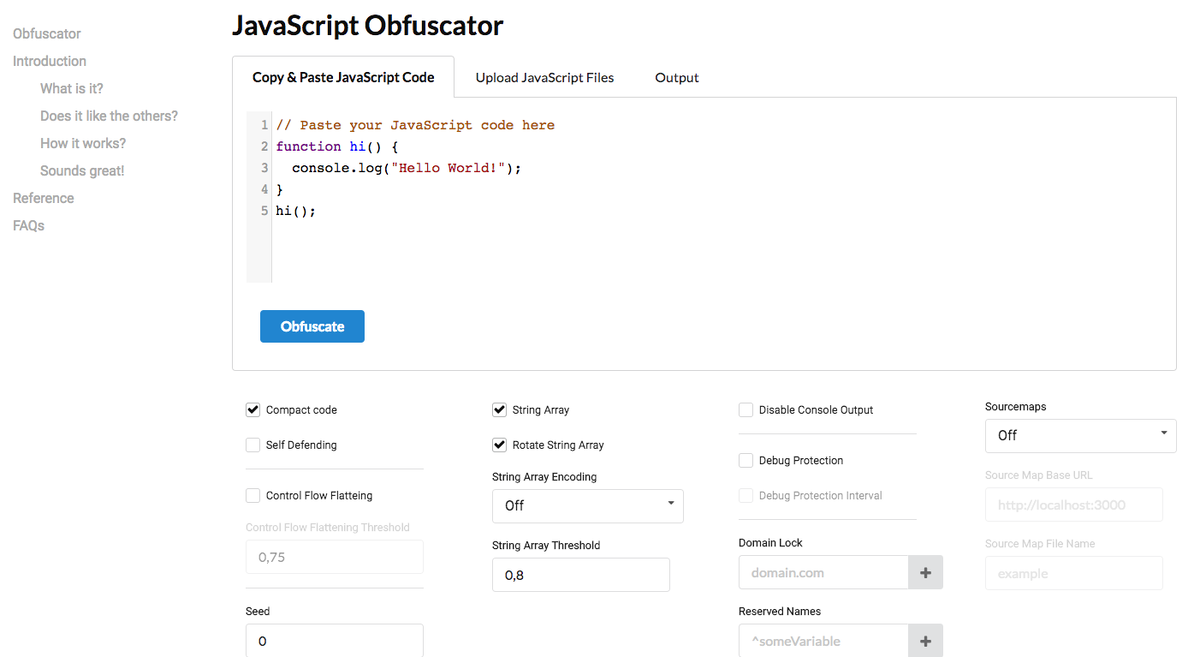Open the Reference sidebar link
This screenshot has height=657, width=1200.
pos(43,198)
